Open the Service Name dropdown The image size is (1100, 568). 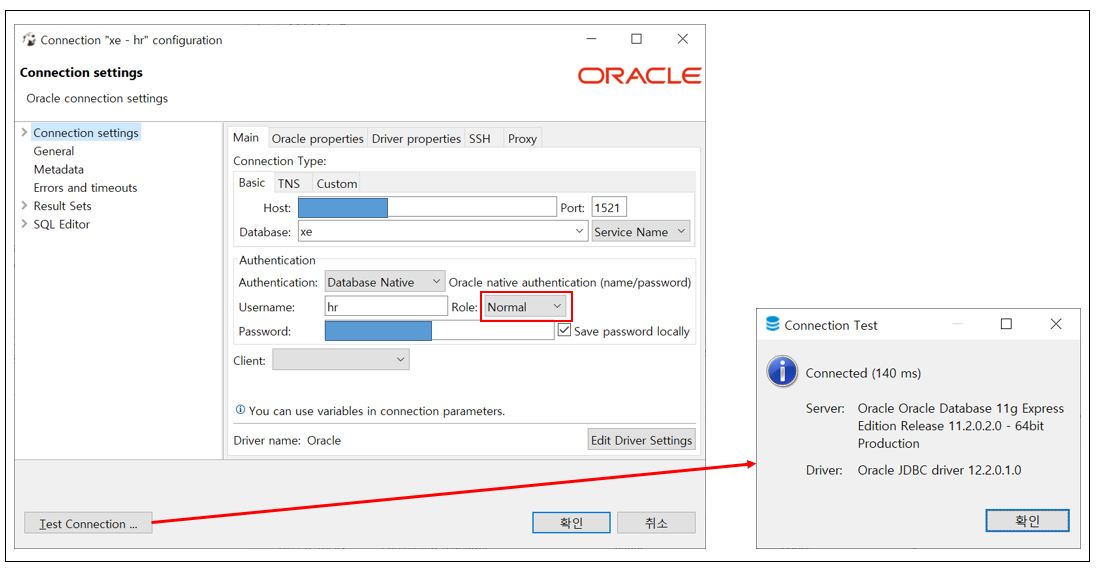point(640,231)
